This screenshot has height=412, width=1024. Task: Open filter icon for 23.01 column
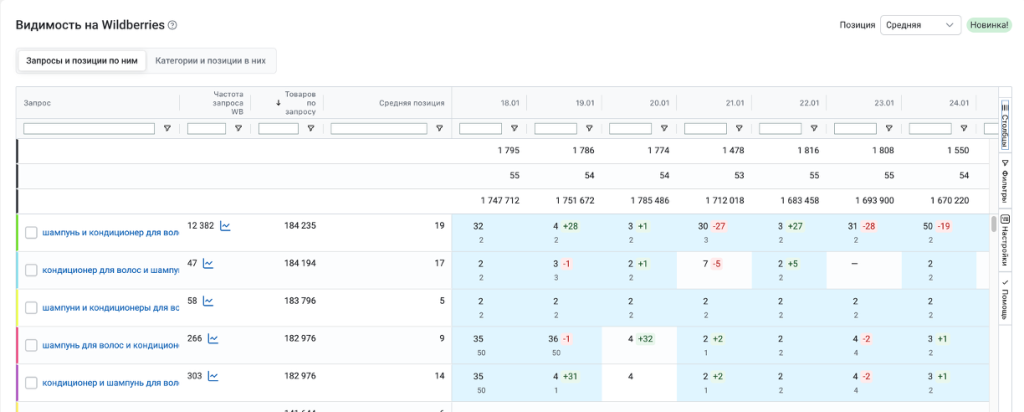889,129
